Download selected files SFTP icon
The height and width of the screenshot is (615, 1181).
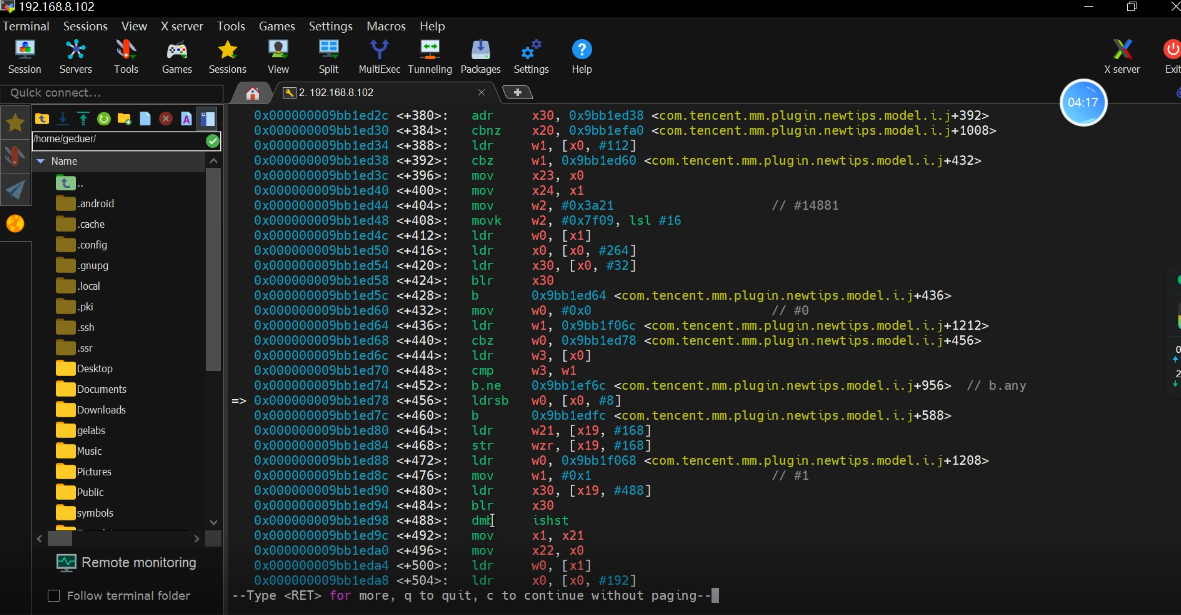(x=63, y=119)
